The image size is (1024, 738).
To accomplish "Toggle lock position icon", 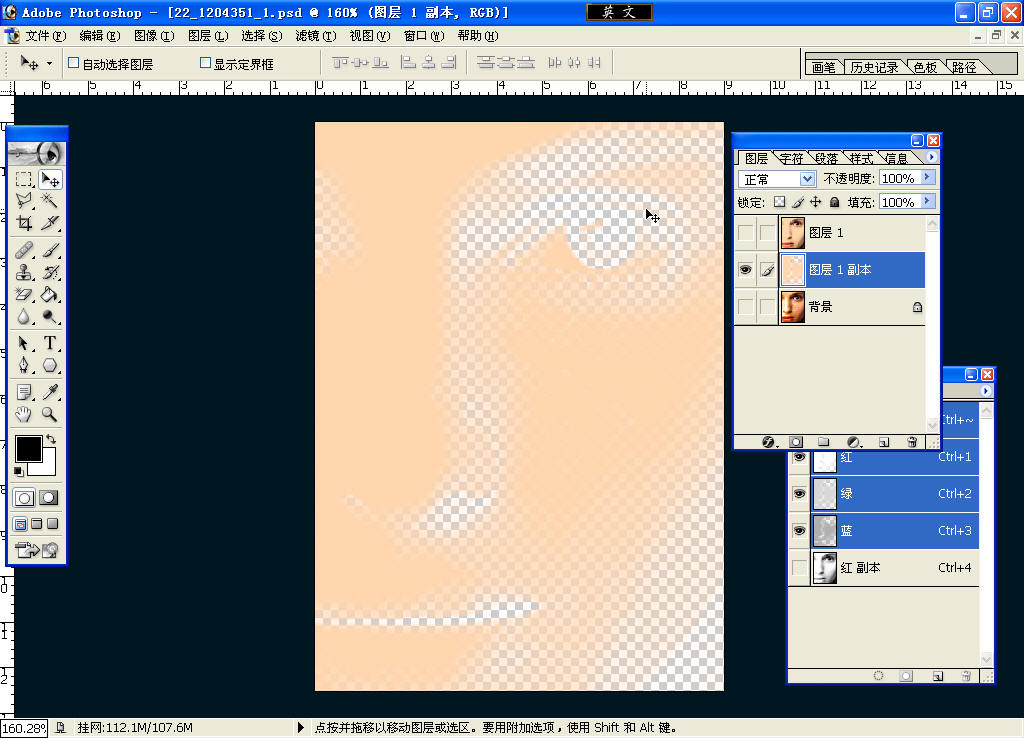I will pos(816,202).
